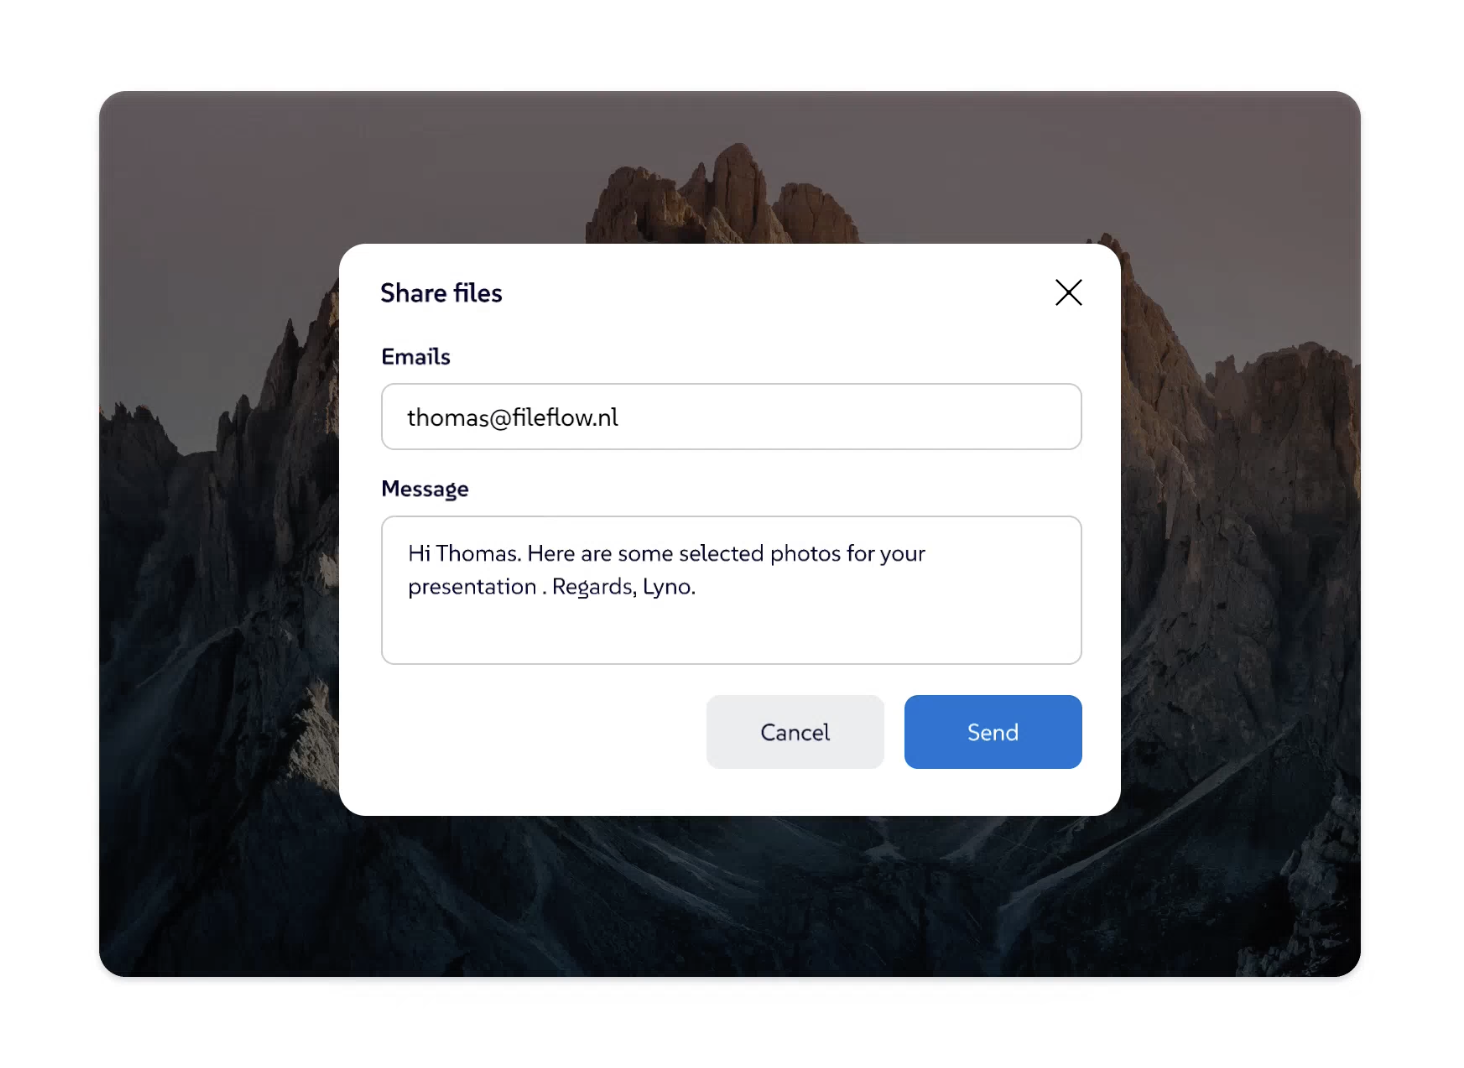Click the sunlit rocky peak above the dialog

pyautogui.click(x=720, y=195)
